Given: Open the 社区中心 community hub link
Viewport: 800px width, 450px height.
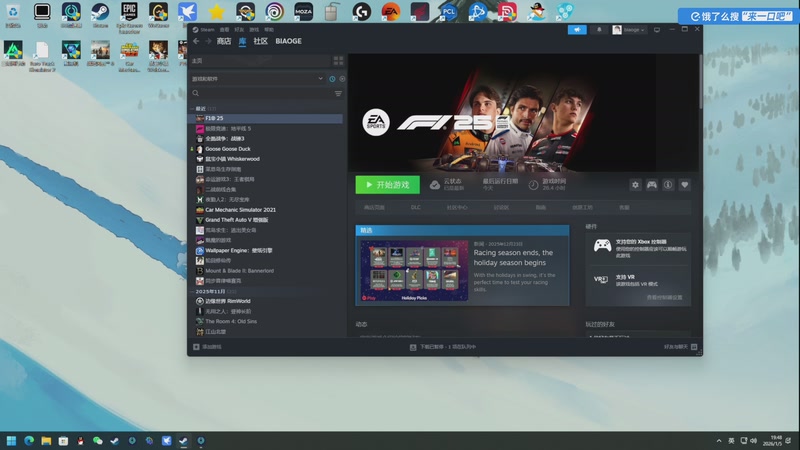Looking at the screenshot, I should pos(457,207).
